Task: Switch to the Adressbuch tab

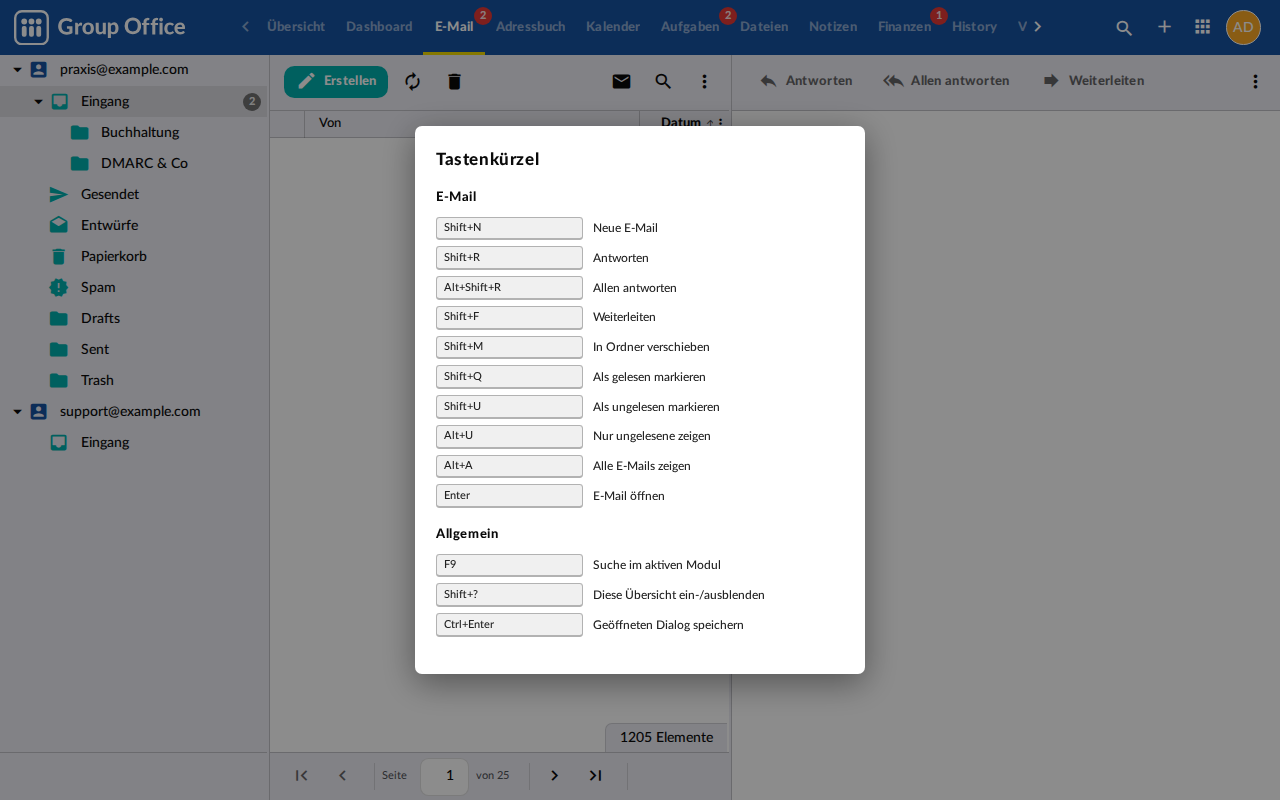Action: 530,27
